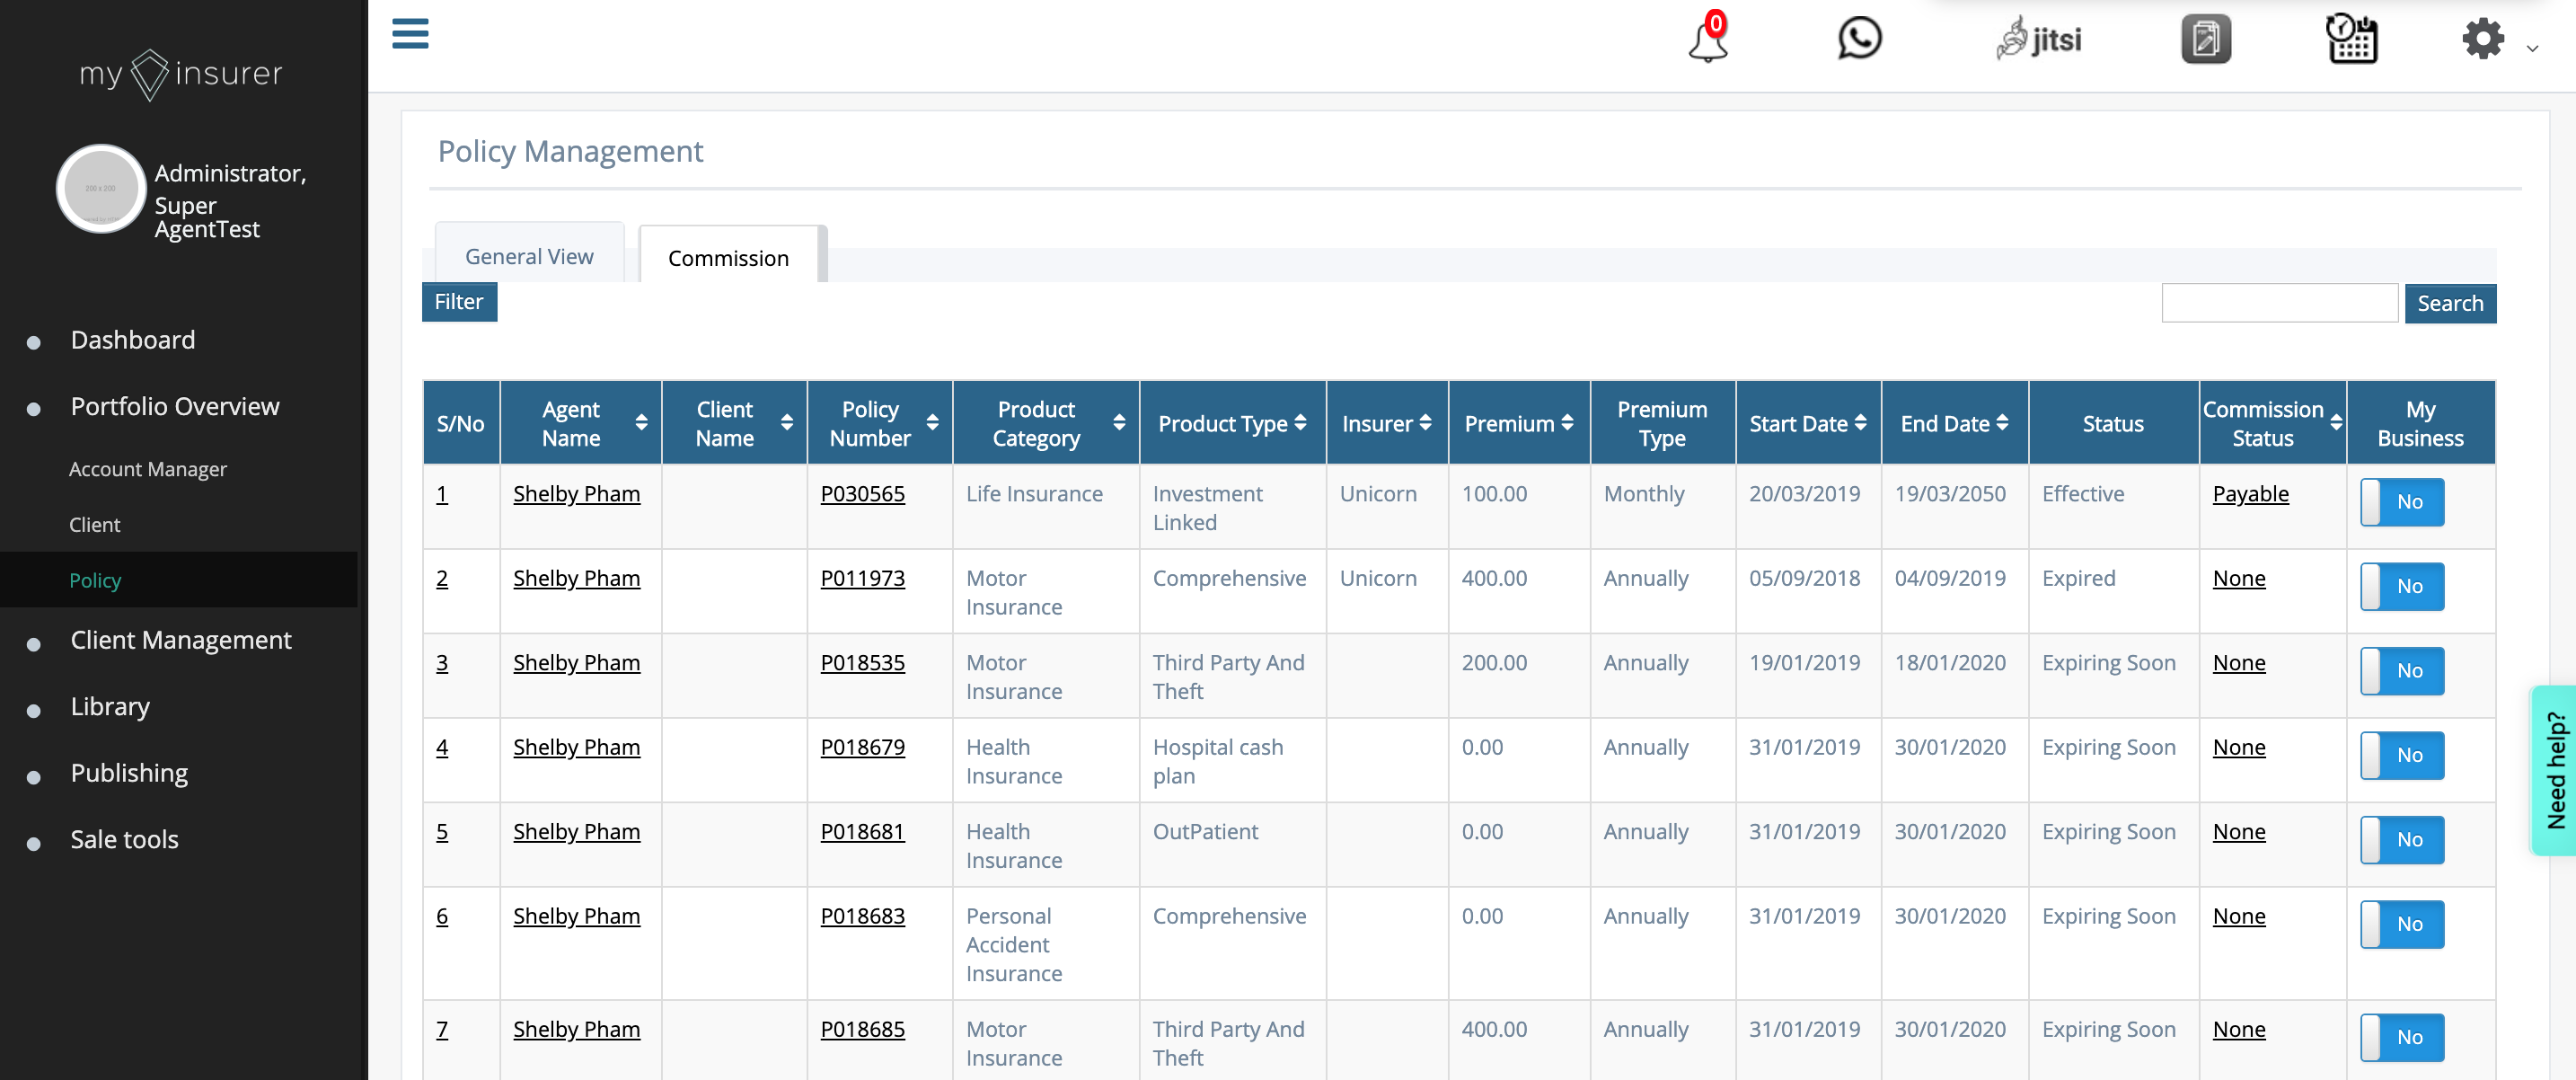2576x1080 pixels.
Task: Open policy number P011973 link
Action: [862, 578]
